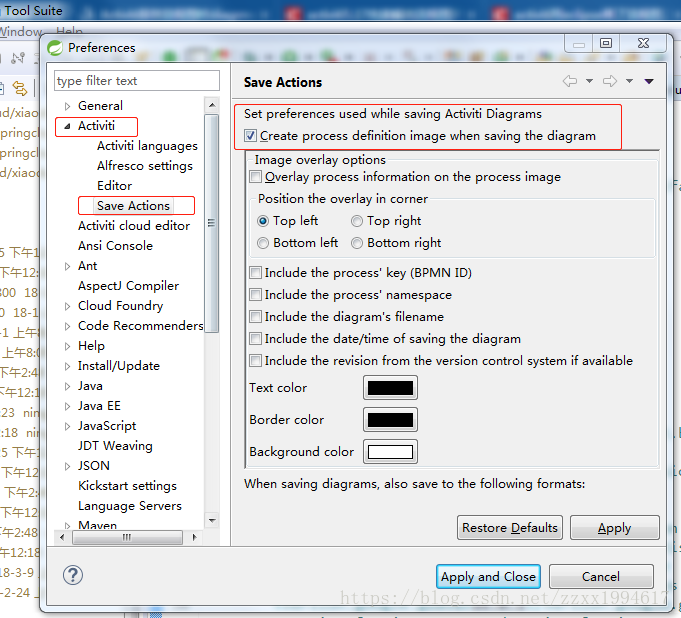Click the Cancel button
Image resolution: width=681 pixels, height=618 pixels.
point(601,576)
